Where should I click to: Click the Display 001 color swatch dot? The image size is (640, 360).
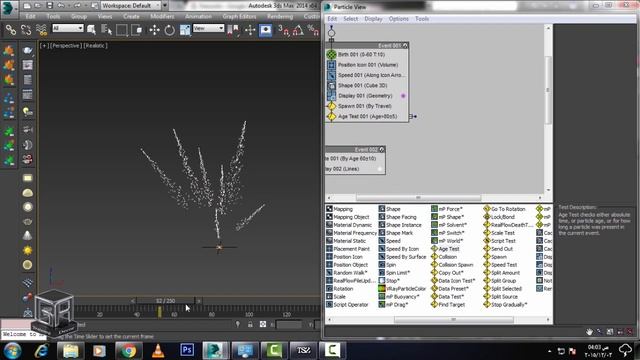[x=403, y=96]
